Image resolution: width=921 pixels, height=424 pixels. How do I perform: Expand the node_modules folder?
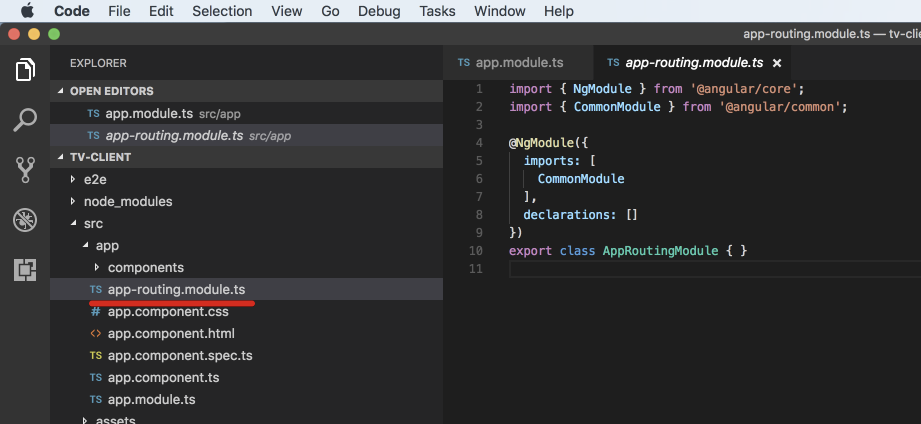point(127,202)
